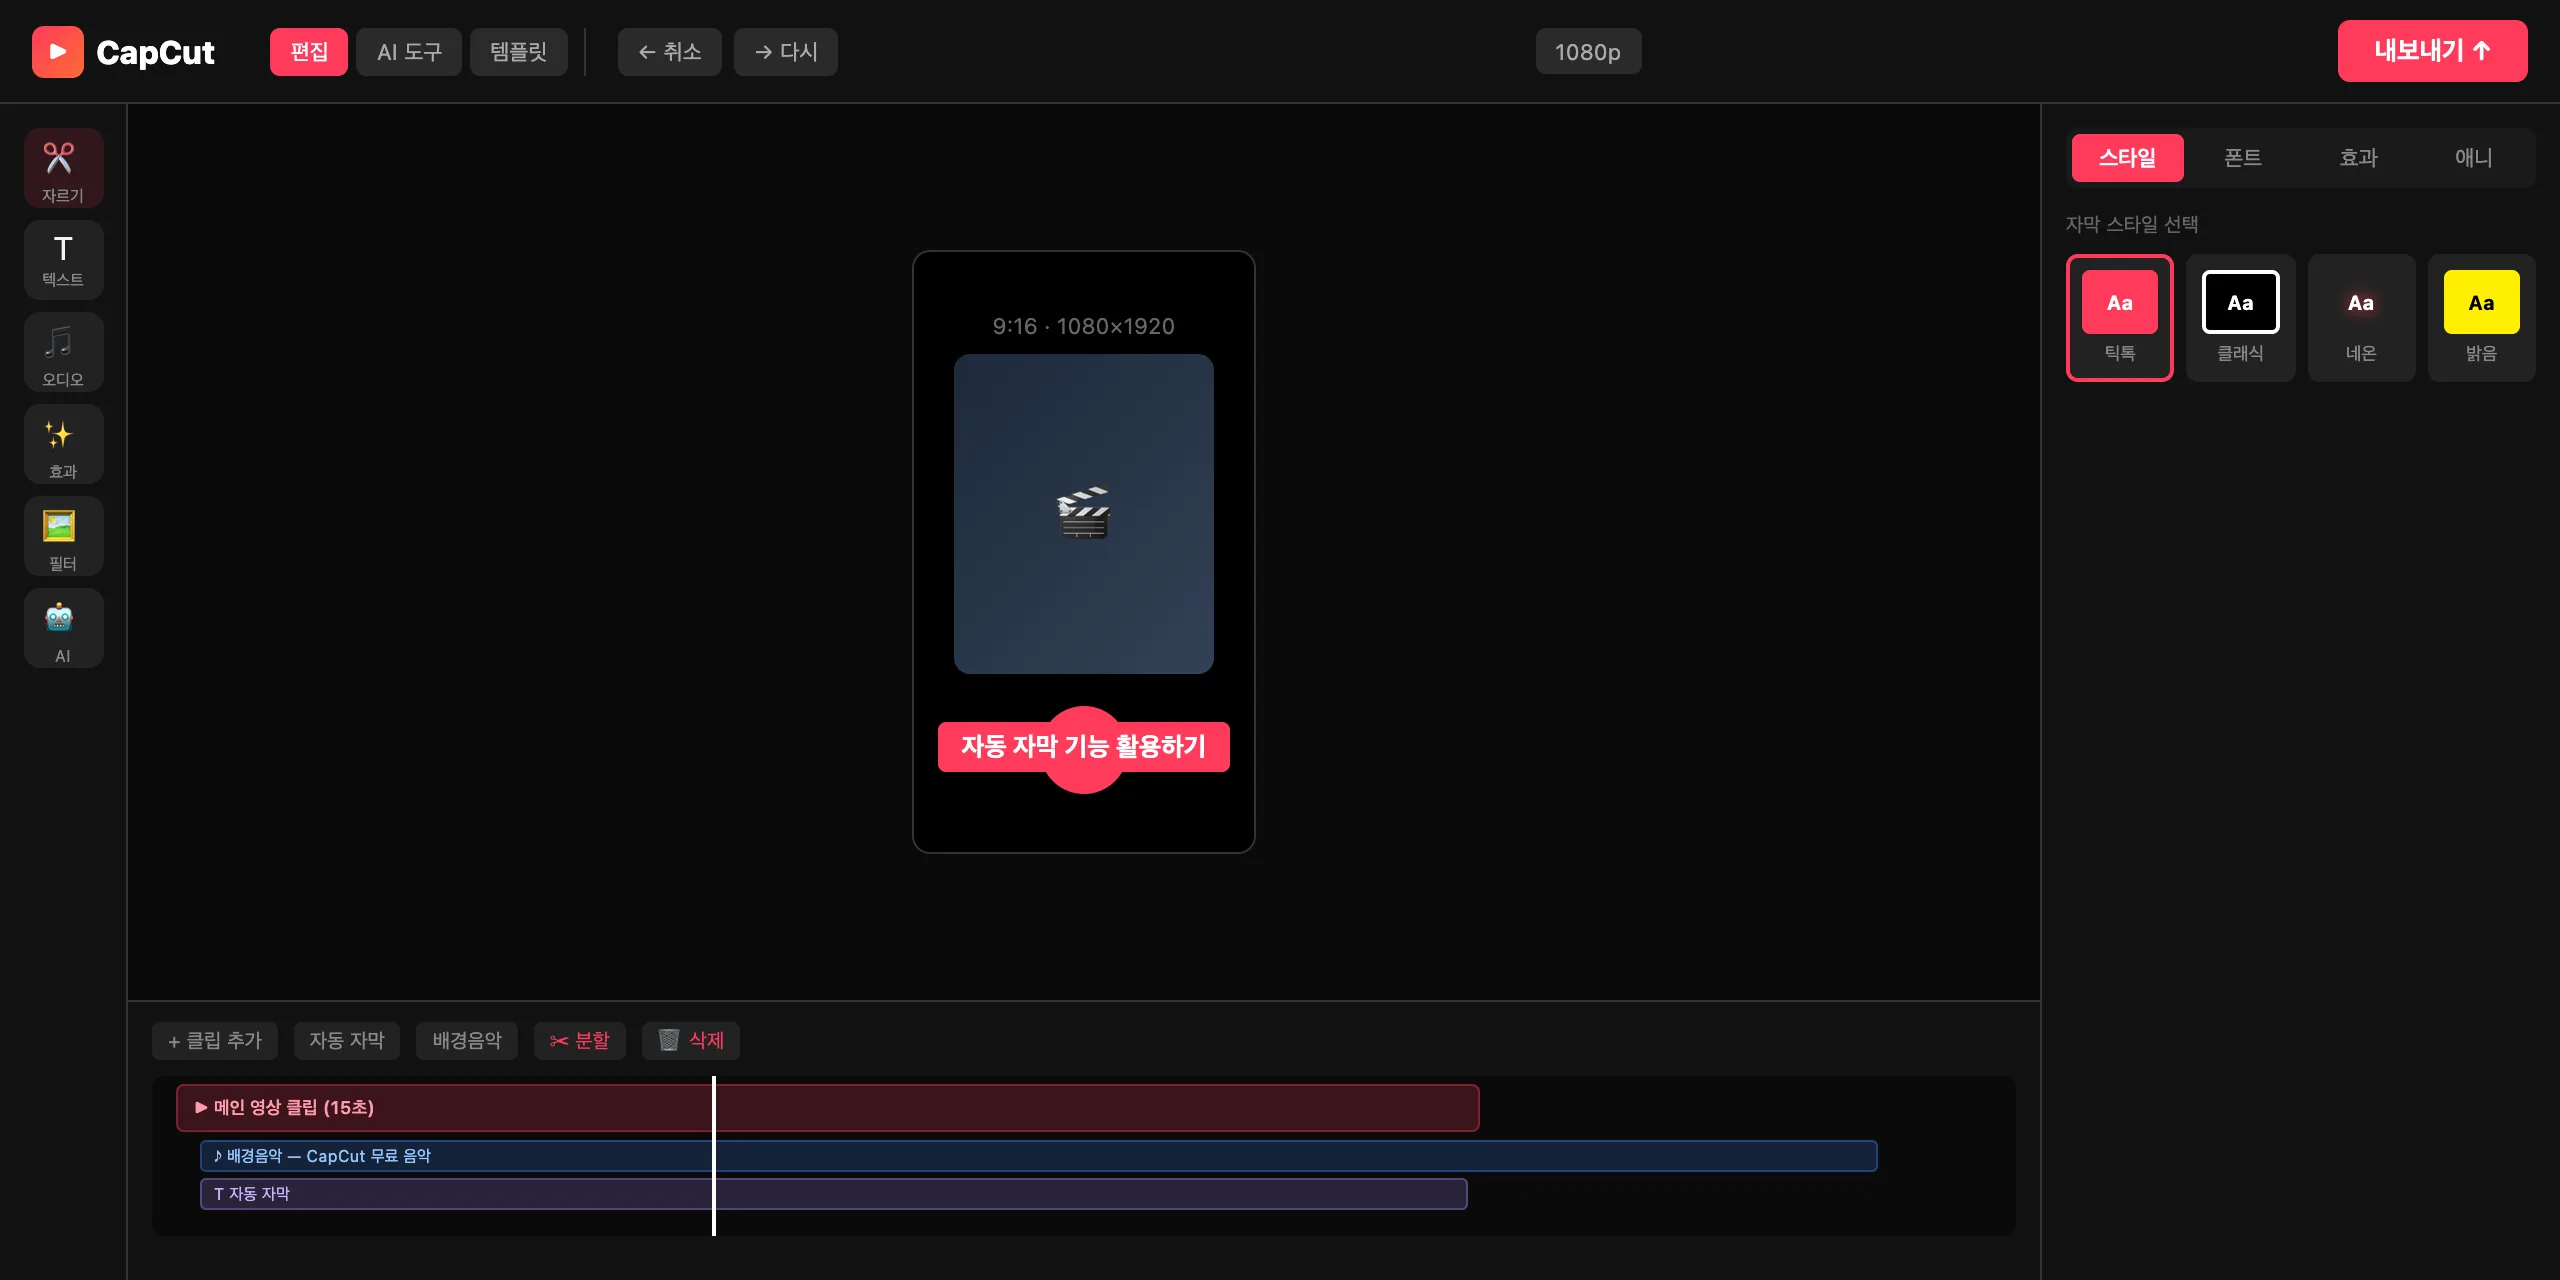The width and height of the screenshot is (2560, 1280).
Task: Redo with the 다시 button
Action: coord(786,52)
